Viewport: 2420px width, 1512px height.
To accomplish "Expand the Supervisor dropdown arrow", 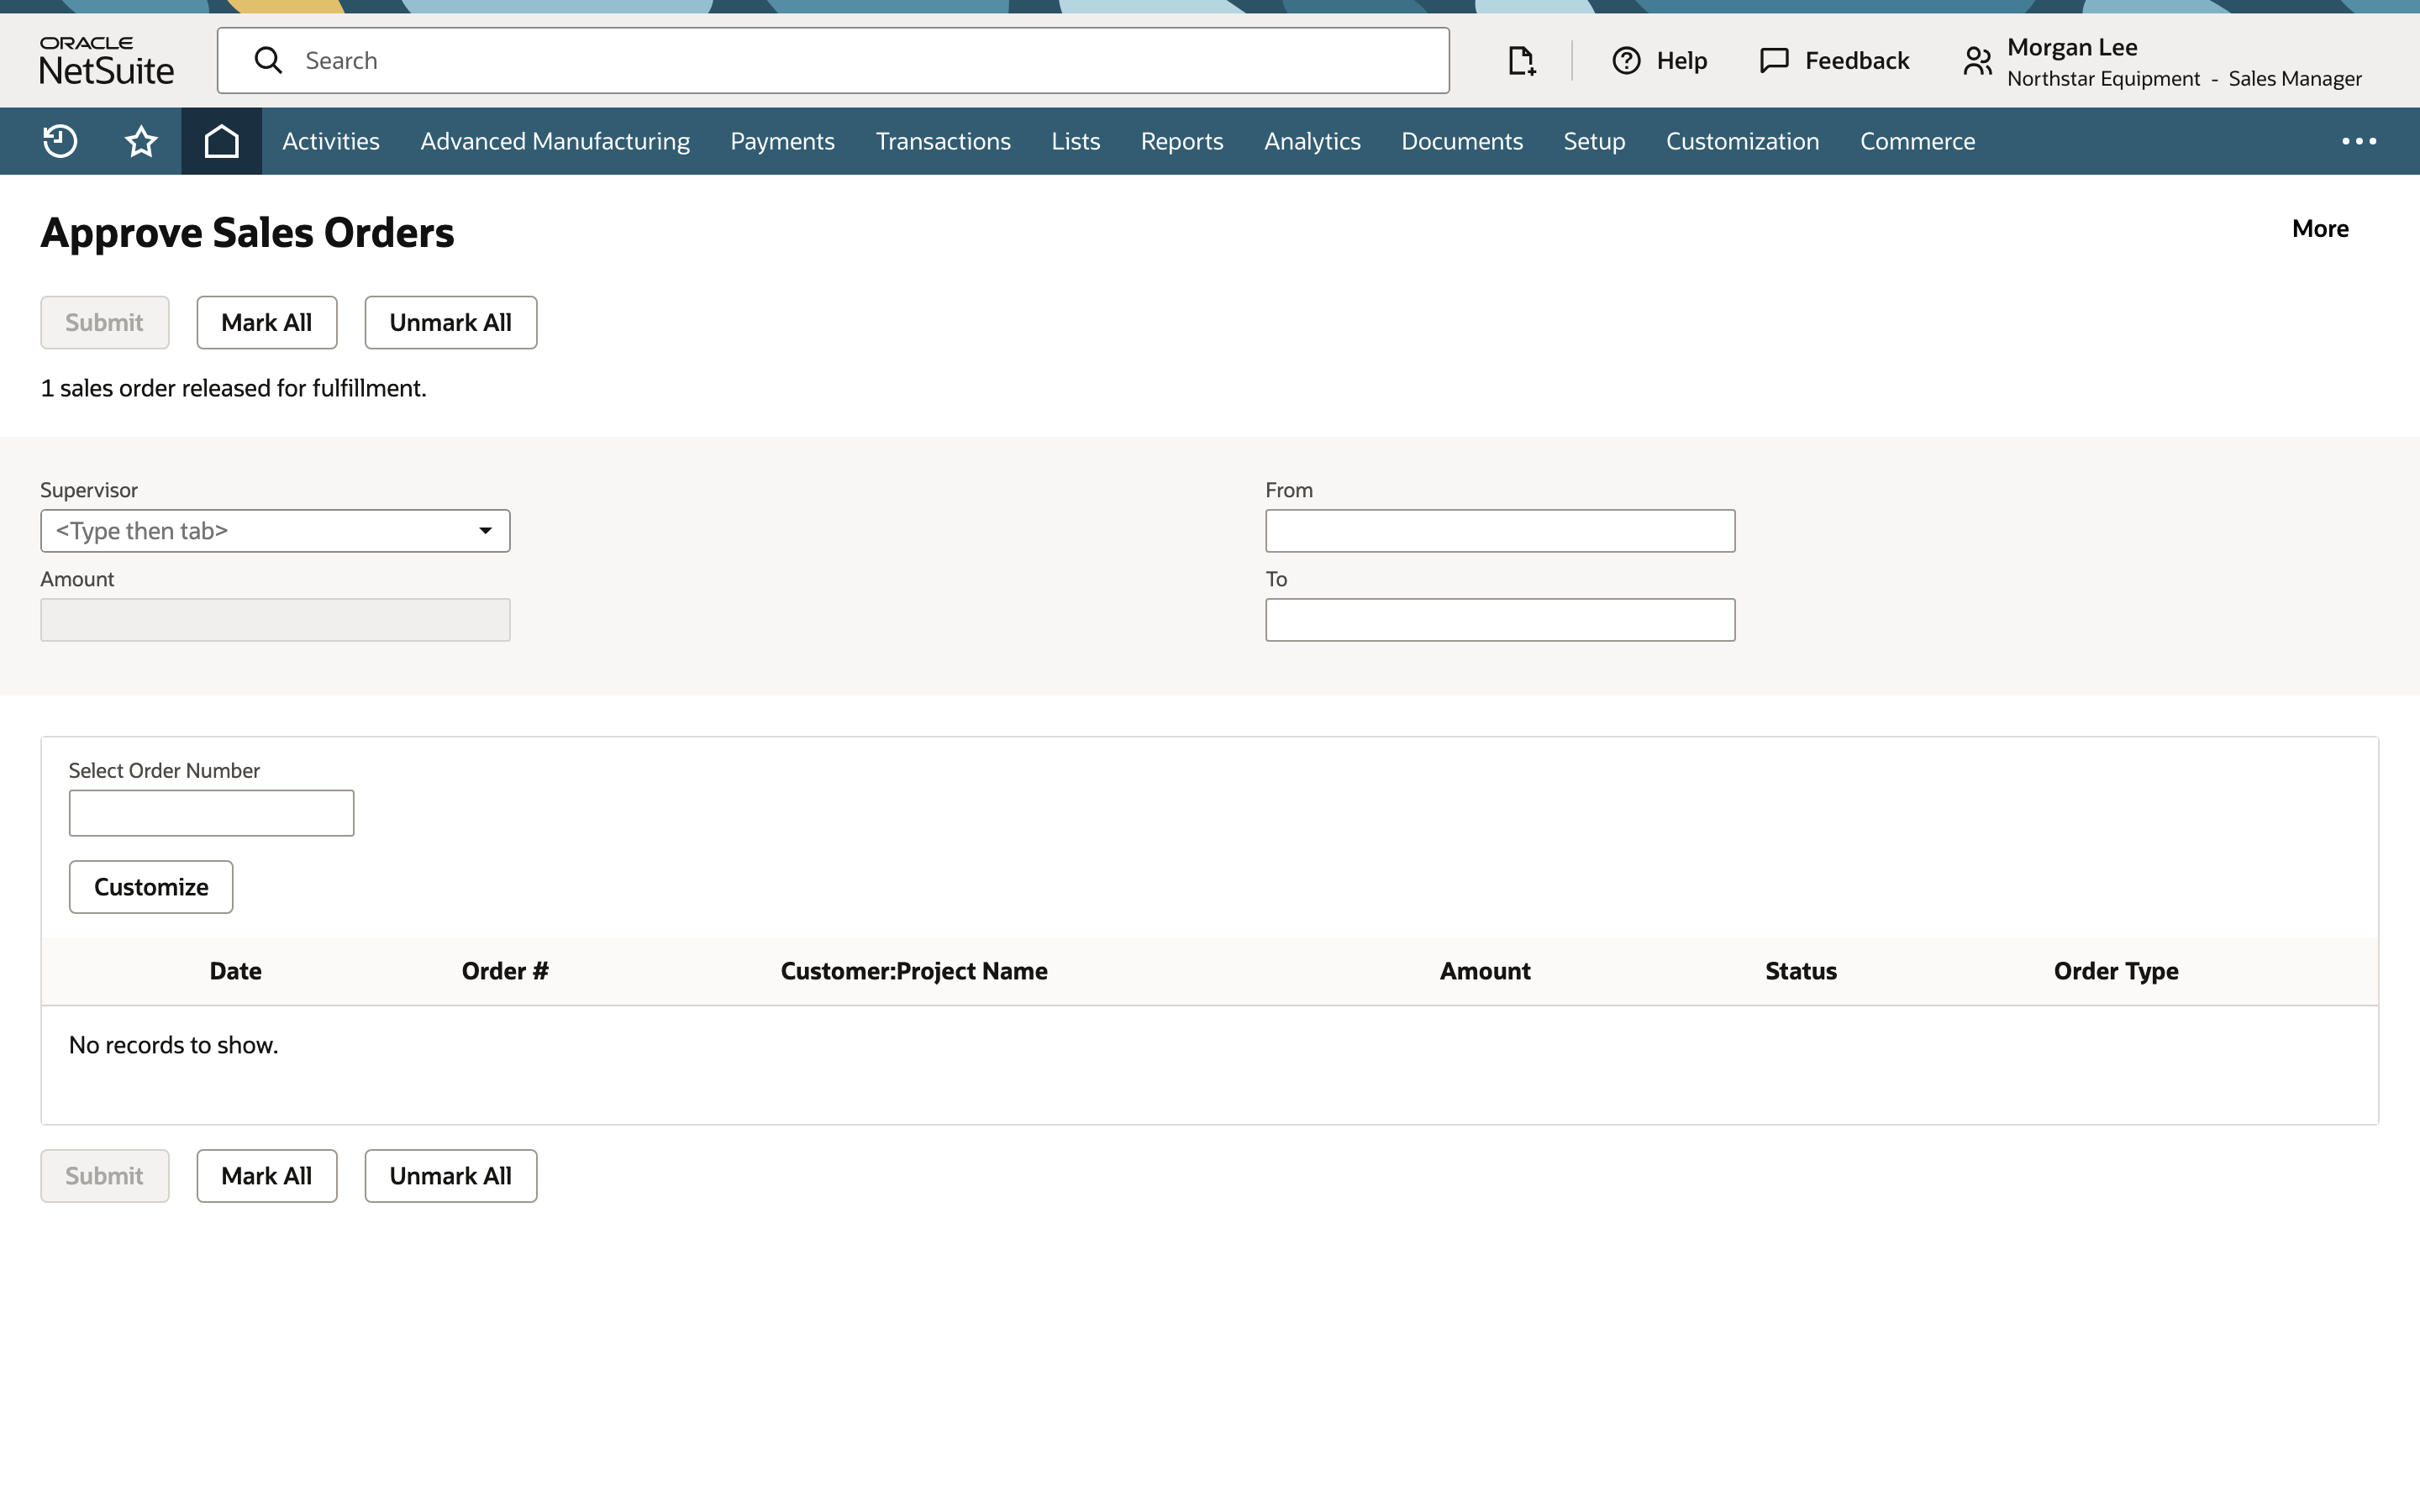I will point(485,531).
